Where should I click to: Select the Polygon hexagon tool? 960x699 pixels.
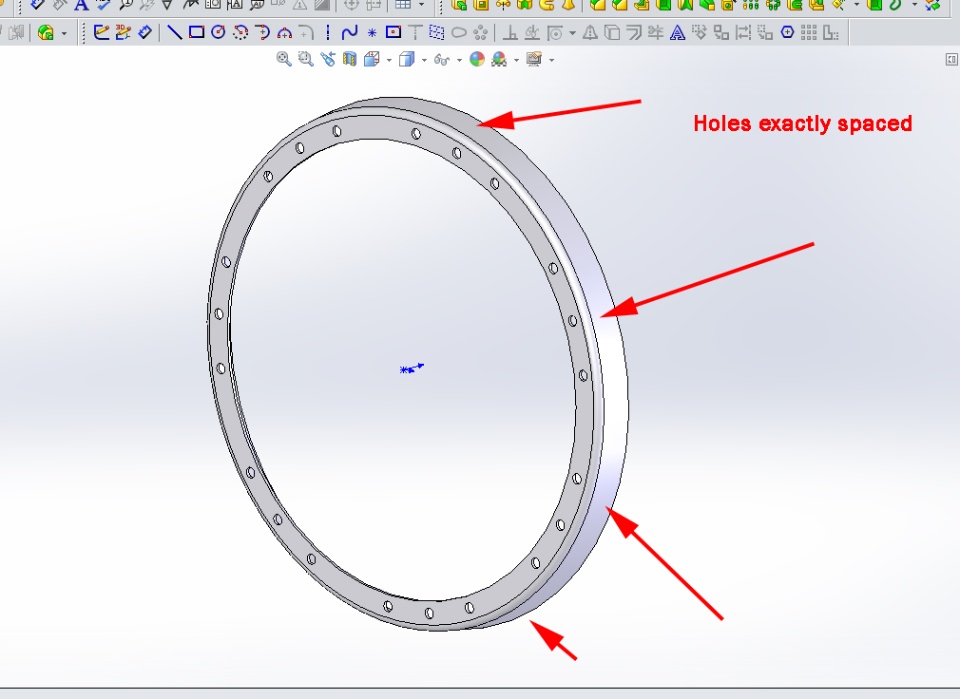787,32
